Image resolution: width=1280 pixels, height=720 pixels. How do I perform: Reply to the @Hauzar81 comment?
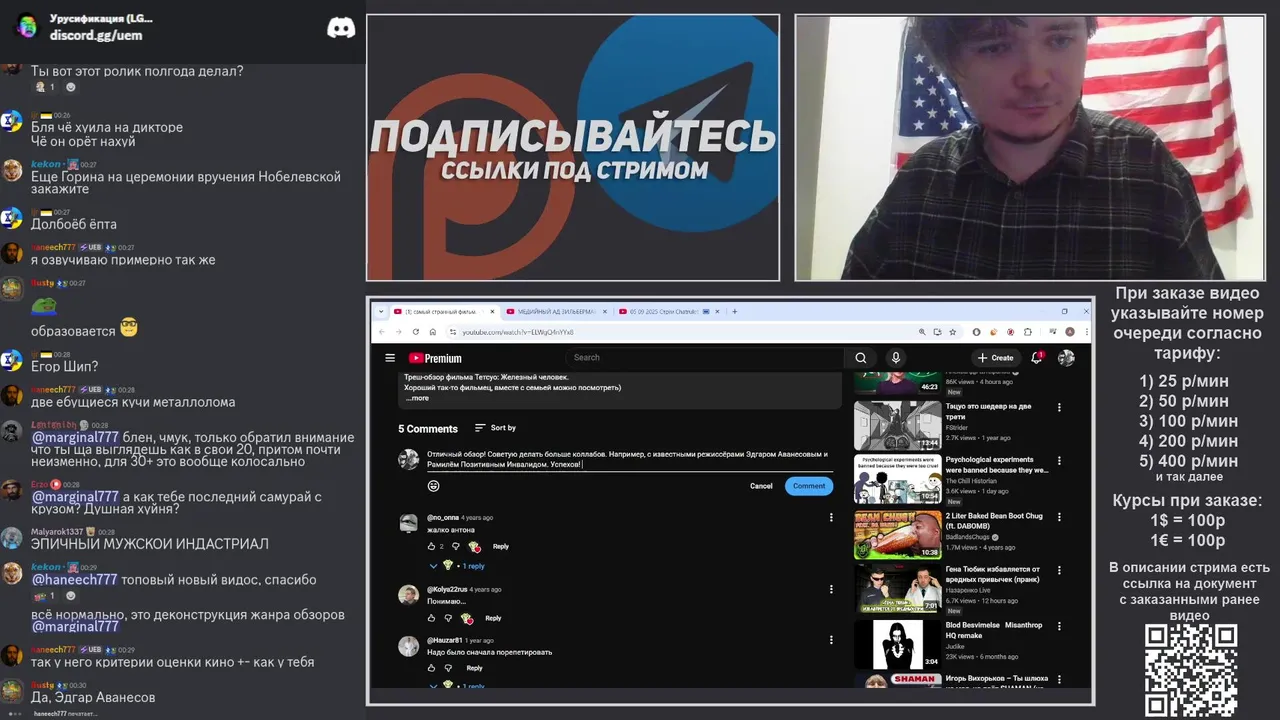point(474,668)
